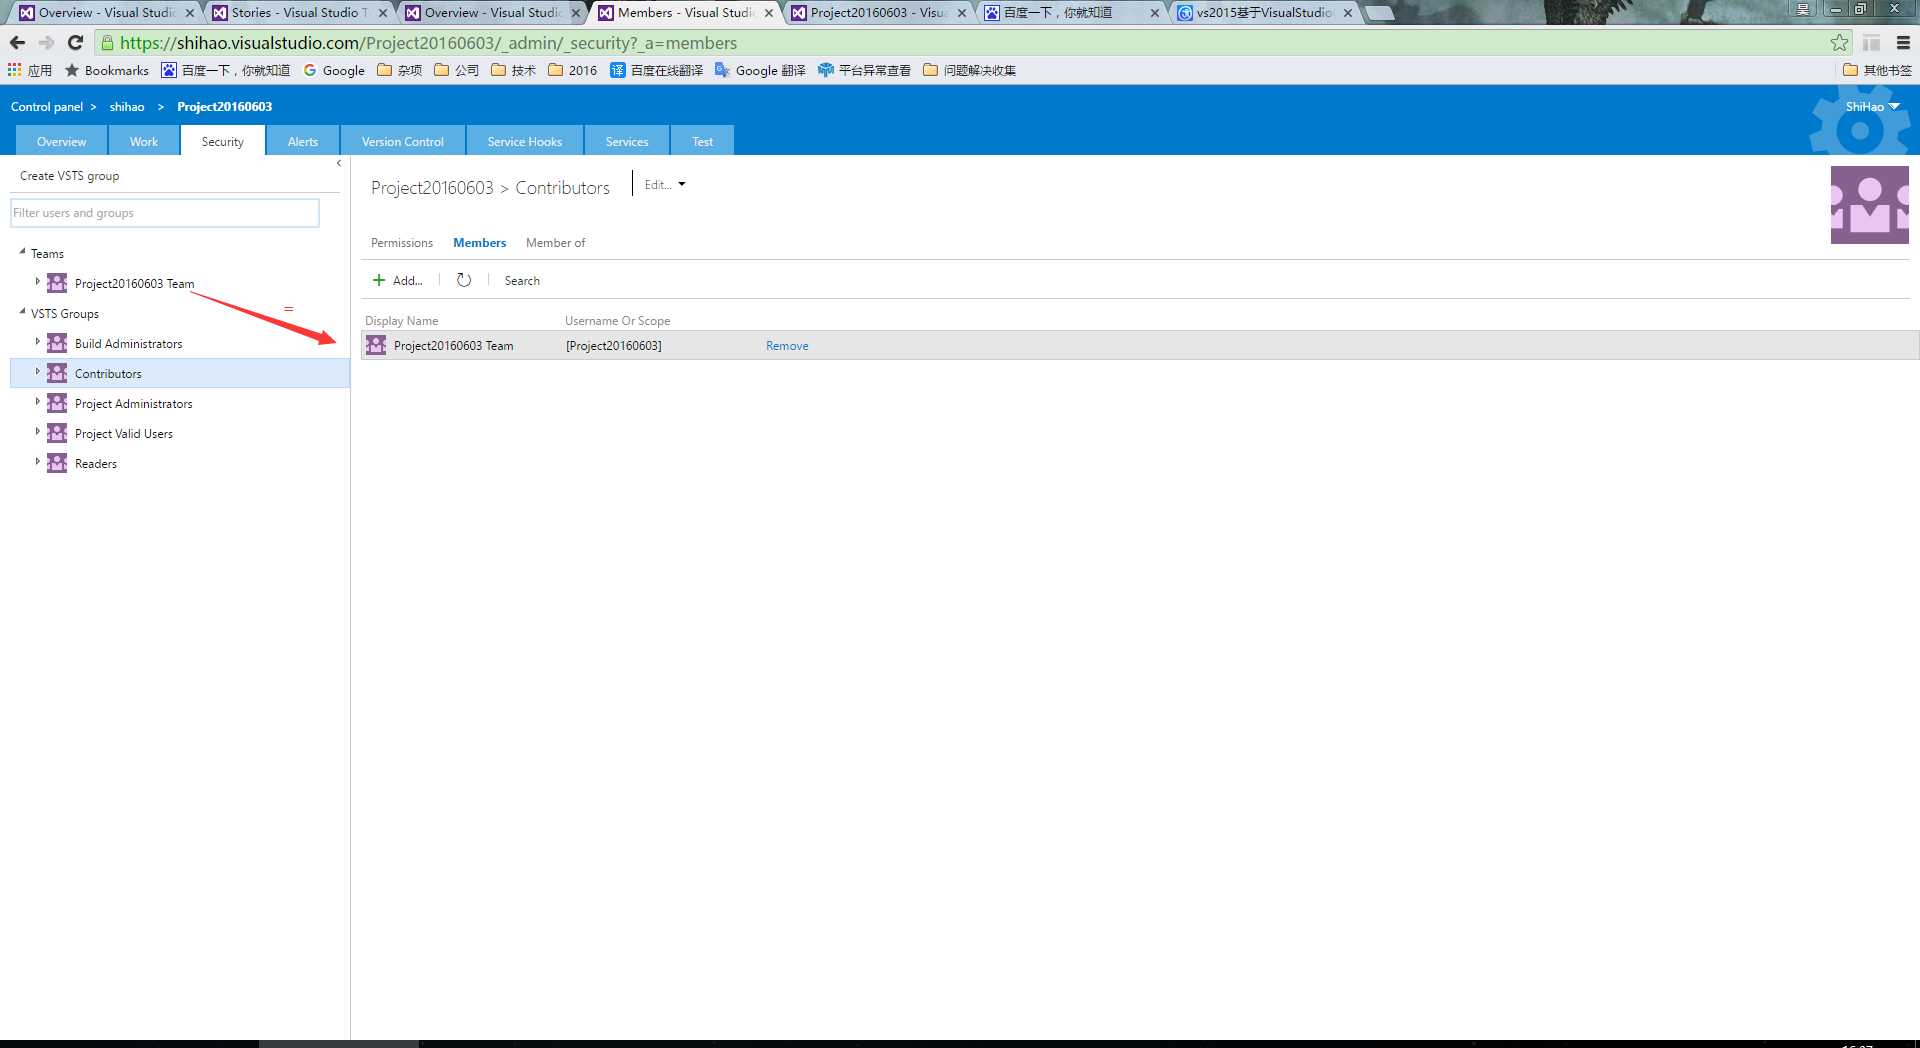Click the browser address bar URL
This screenshot has height=1048, width=1920.
428,43
